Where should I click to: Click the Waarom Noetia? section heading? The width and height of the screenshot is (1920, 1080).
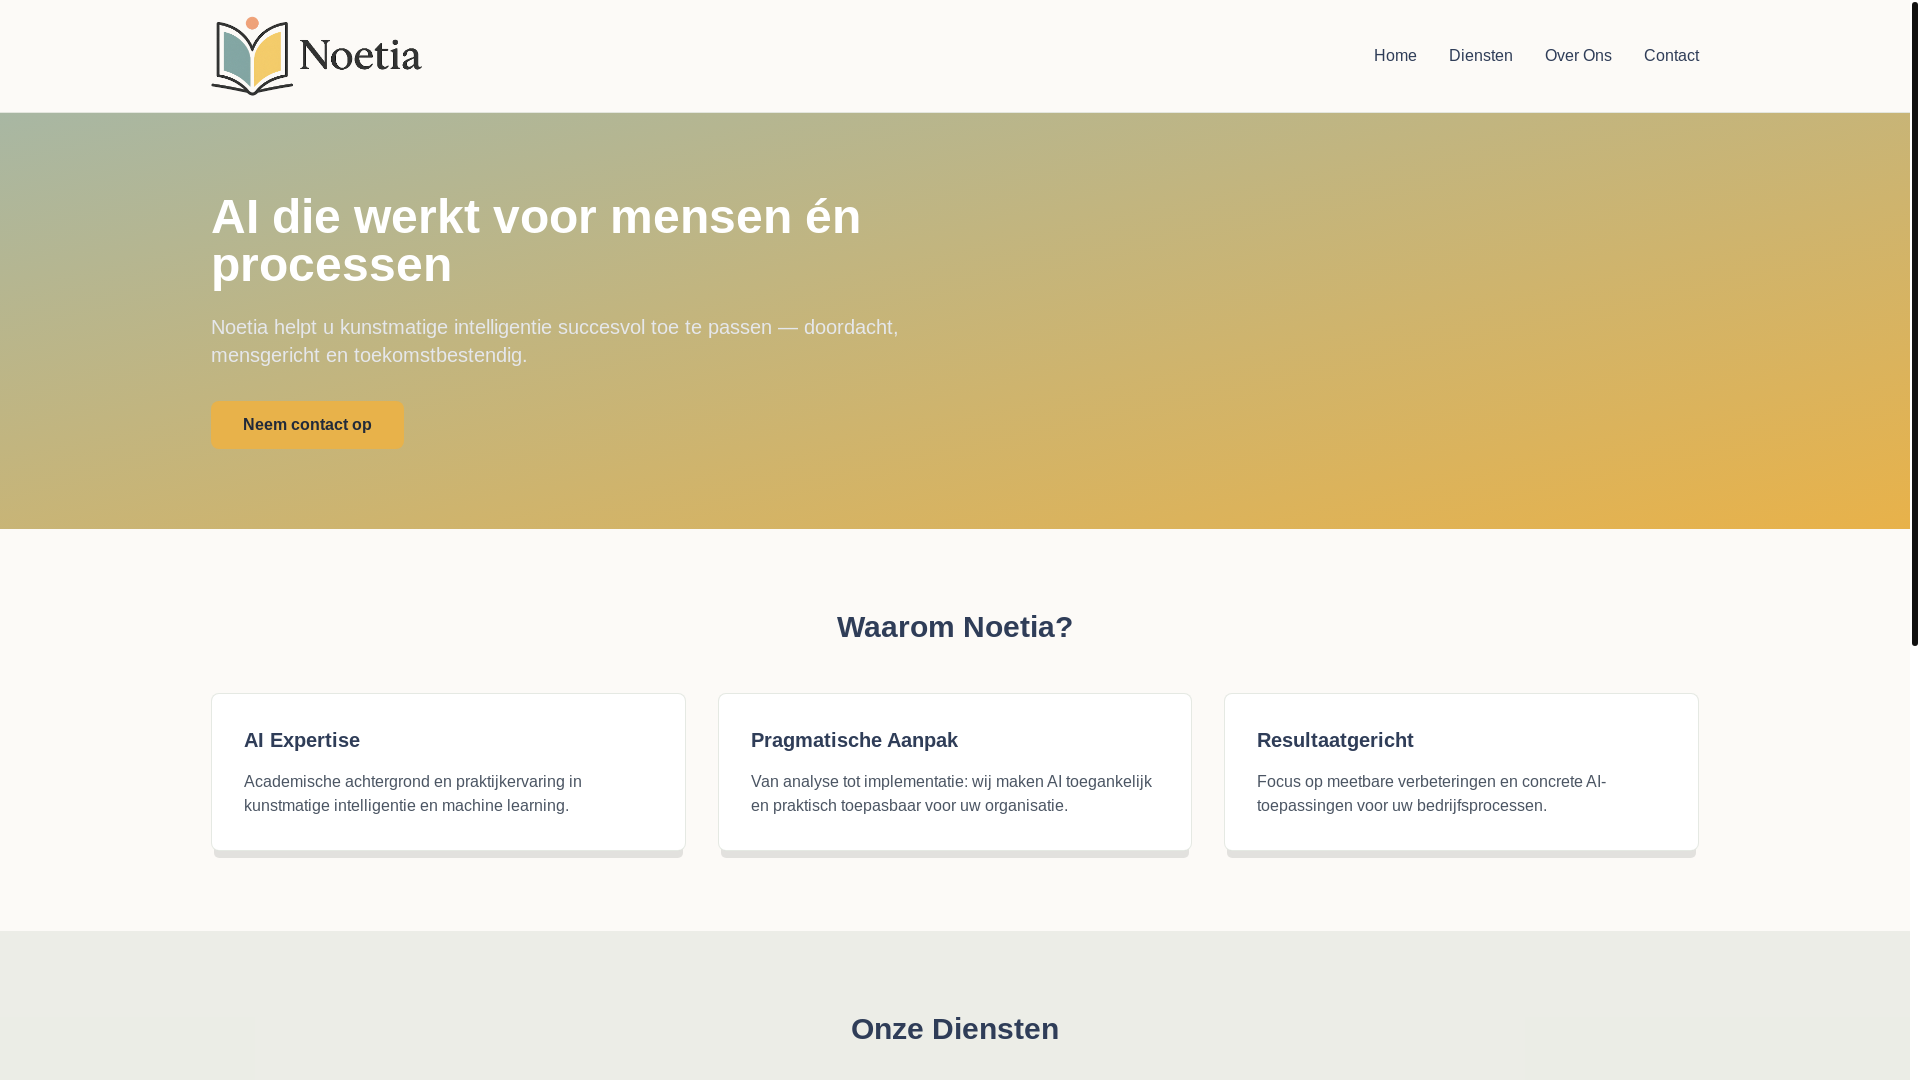955,627
